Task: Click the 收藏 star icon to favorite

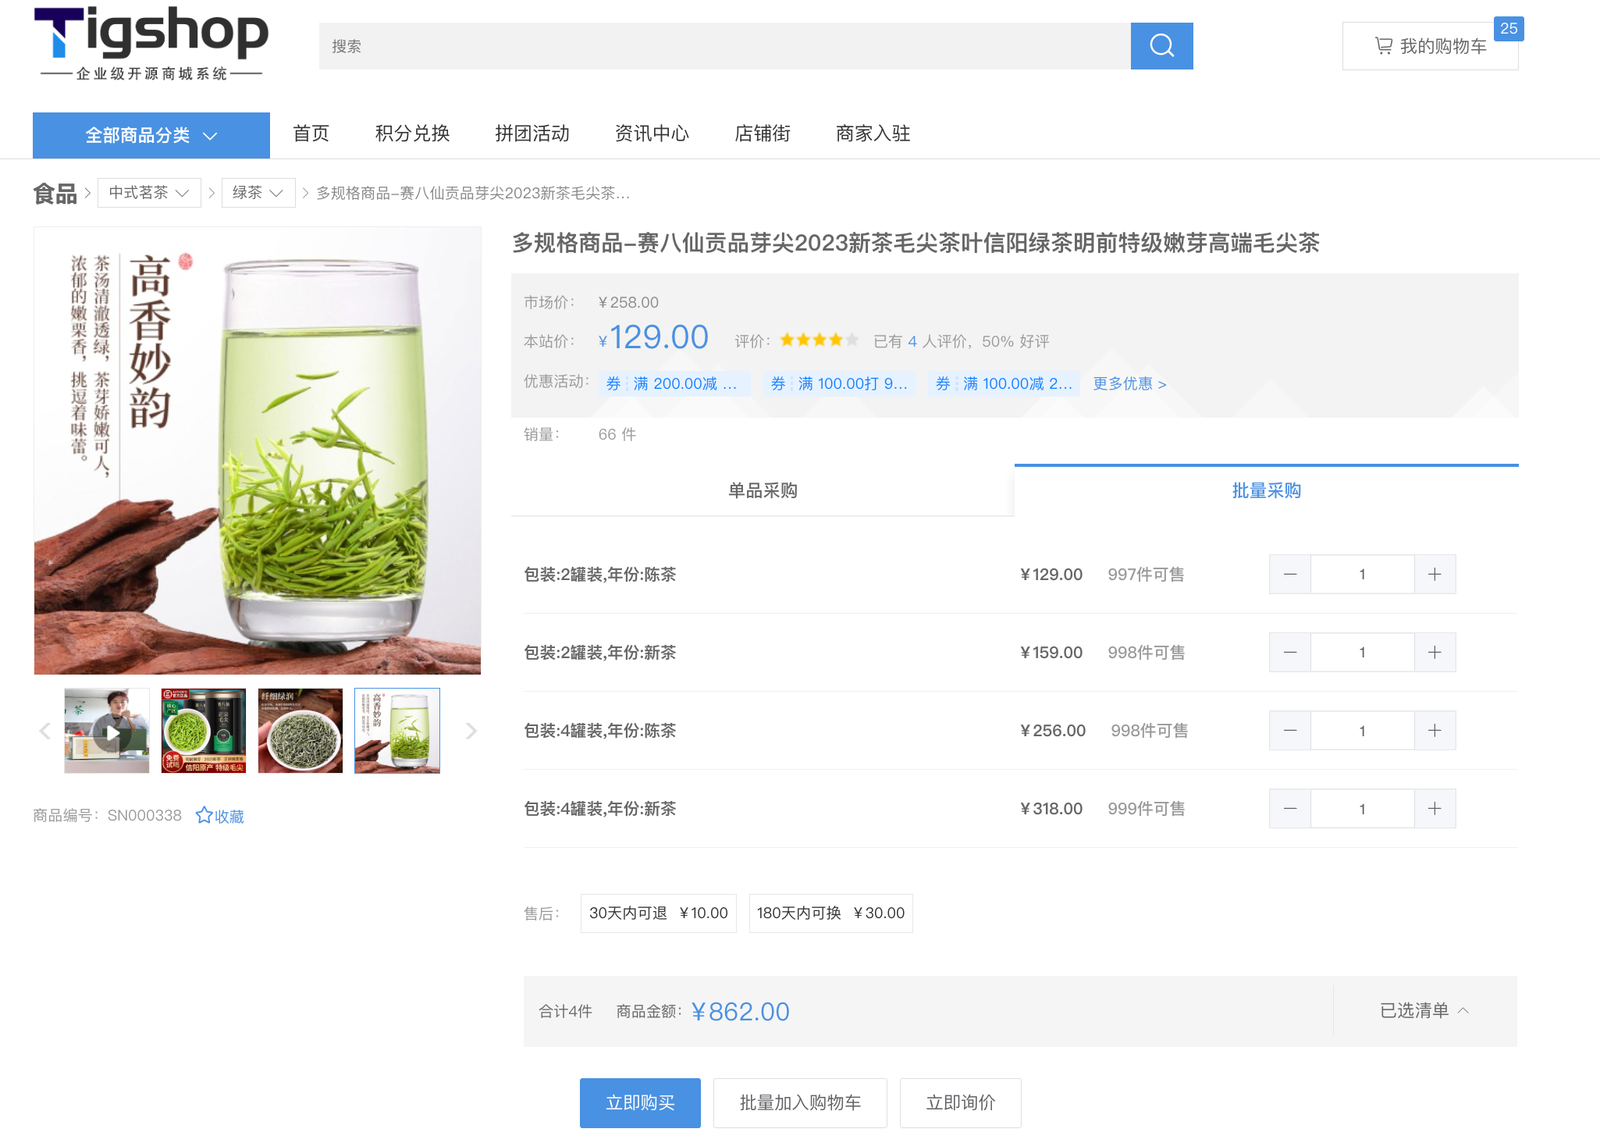Action: coord(205,816)
